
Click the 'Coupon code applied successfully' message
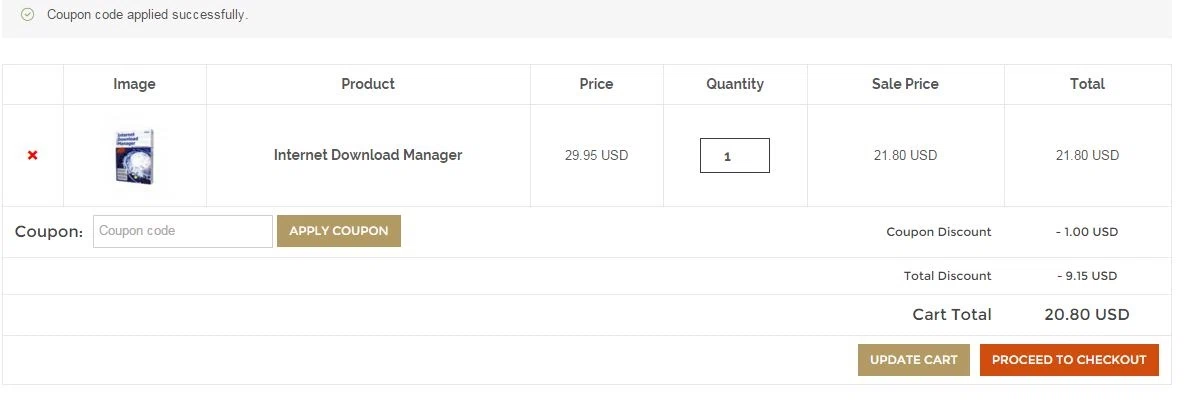[148, 14]
